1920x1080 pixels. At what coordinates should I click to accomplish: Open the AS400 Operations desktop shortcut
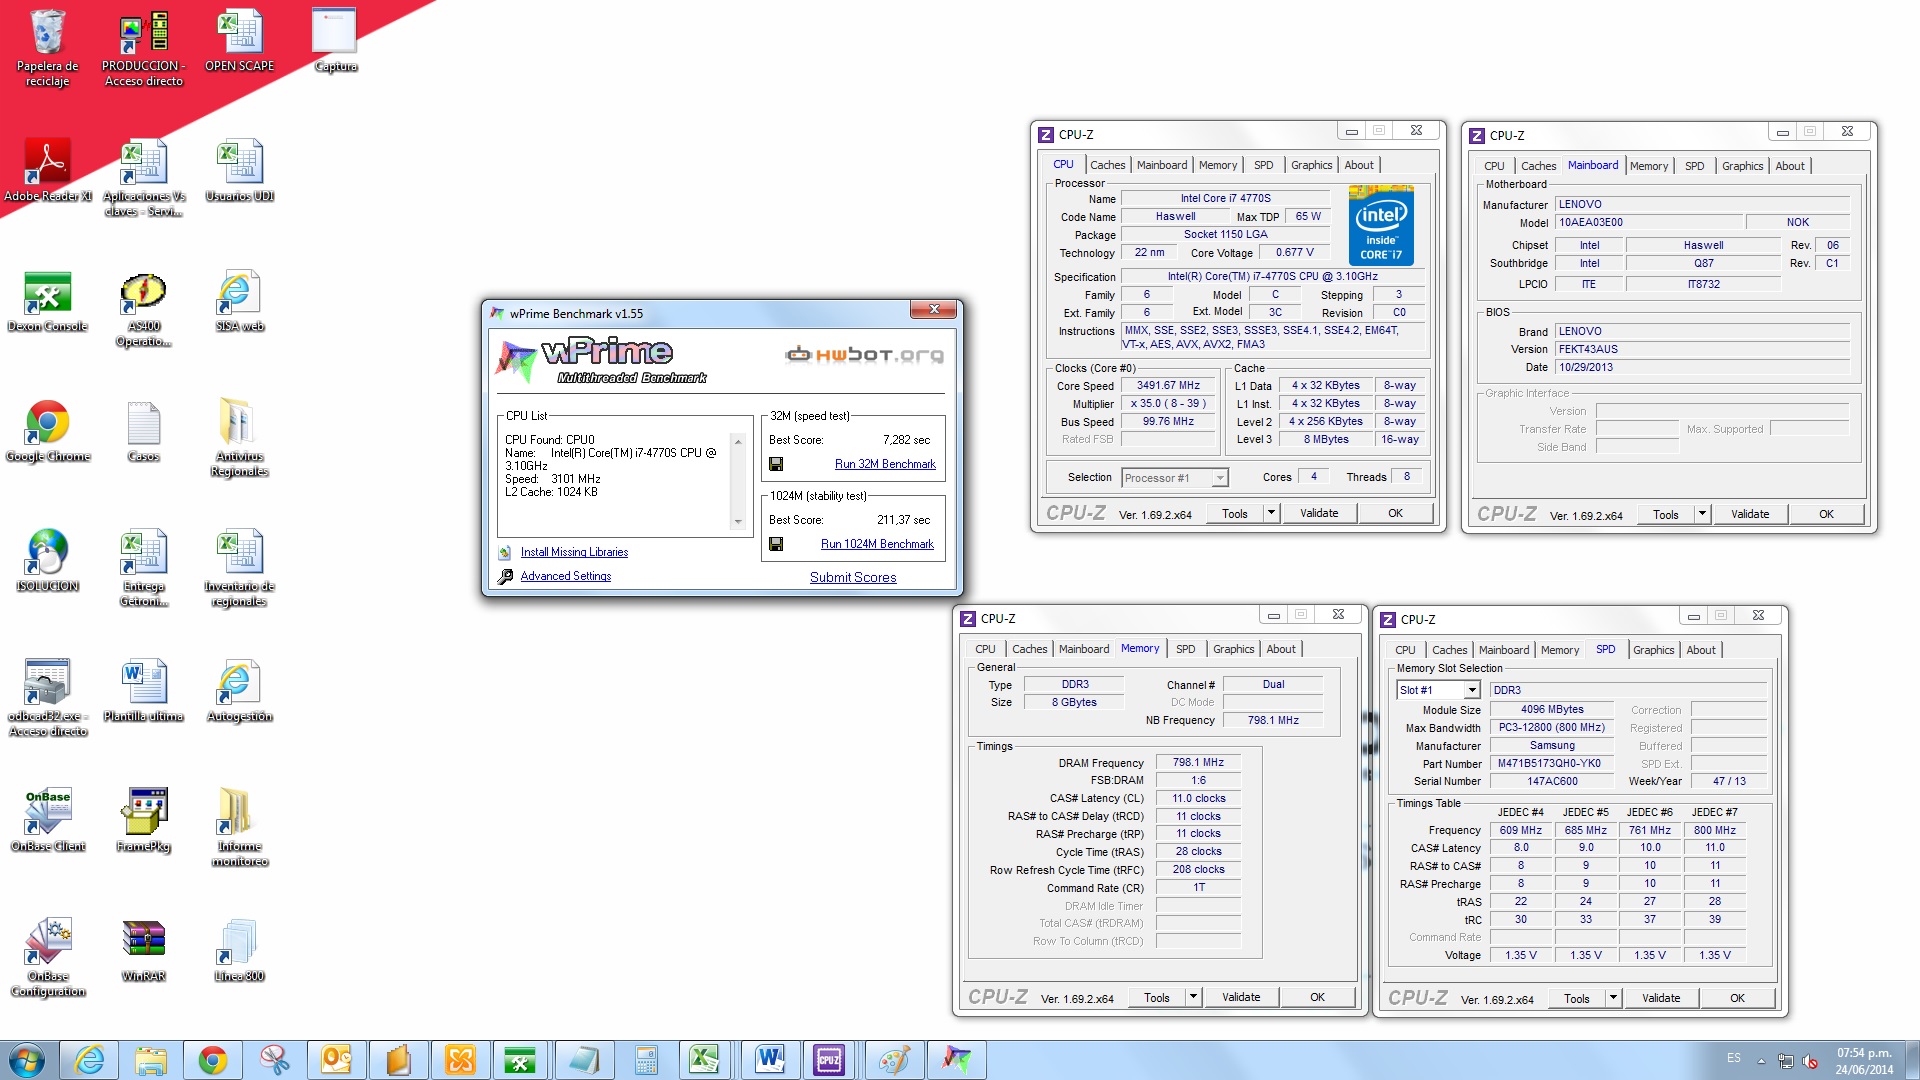144,309
